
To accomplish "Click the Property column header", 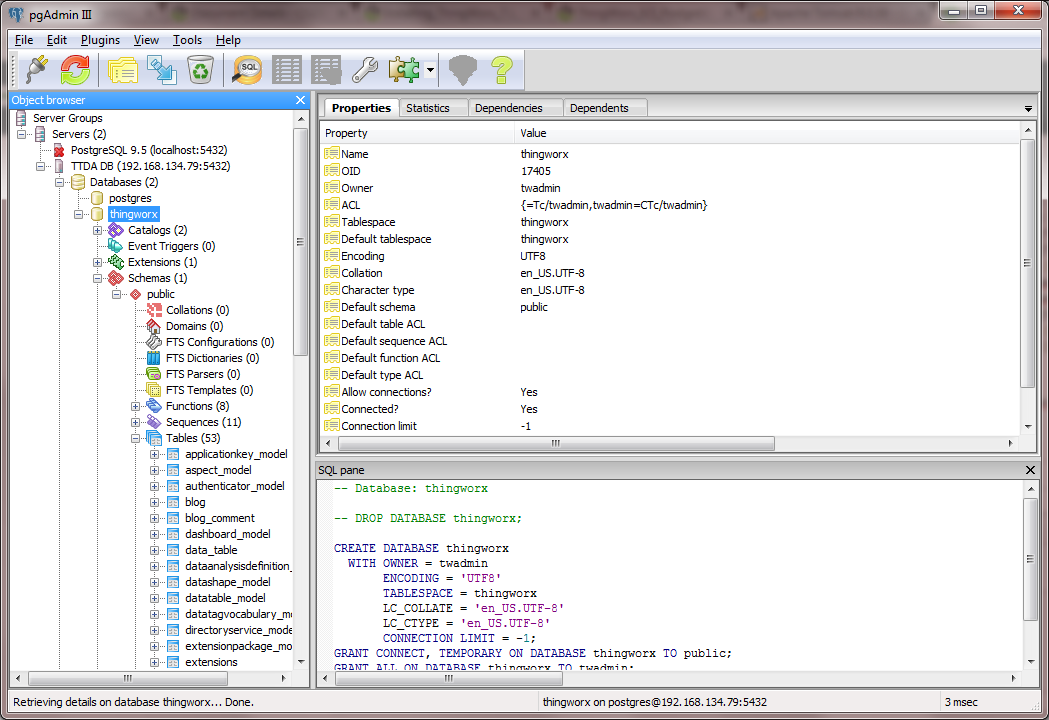I will (x=418, y=133).
